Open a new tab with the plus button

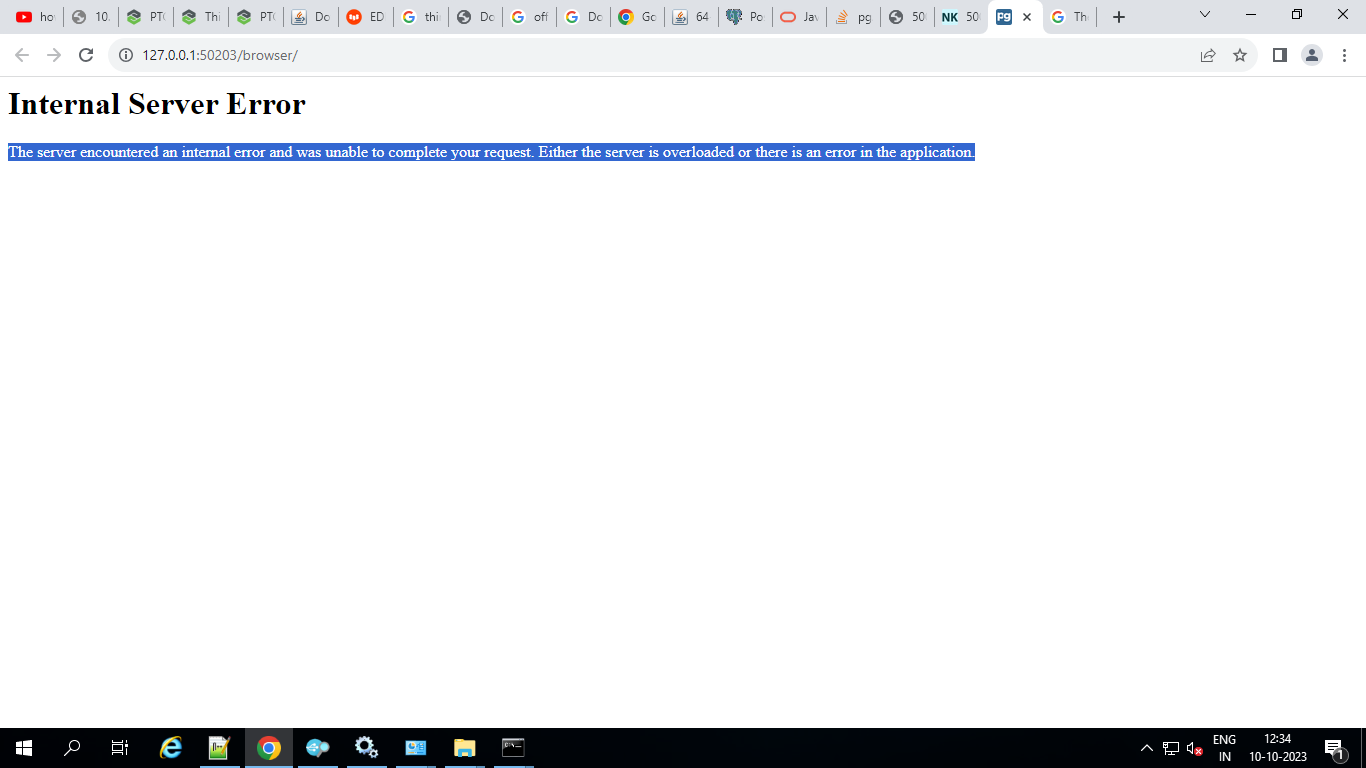pos(1118,16)
